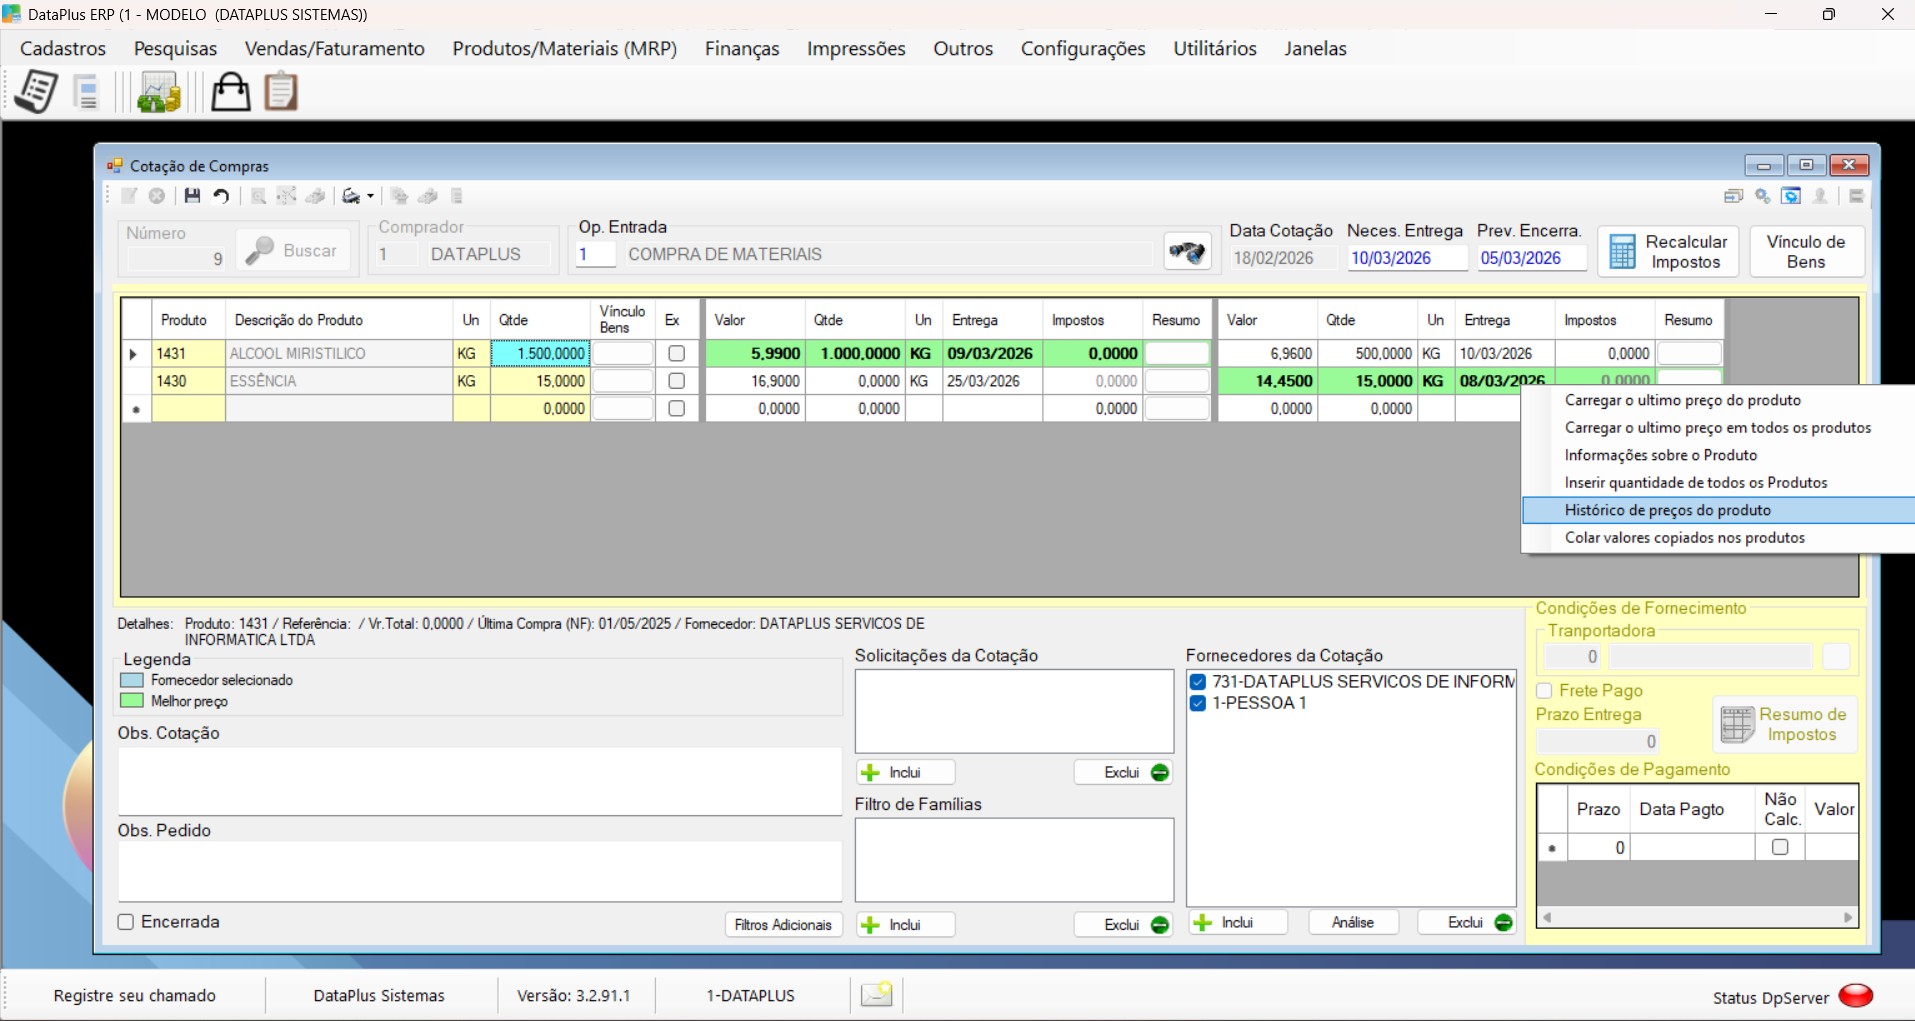Check the Encerrada checkbox
This screenshot has width=1915, height=1021.
coord(126,922)
